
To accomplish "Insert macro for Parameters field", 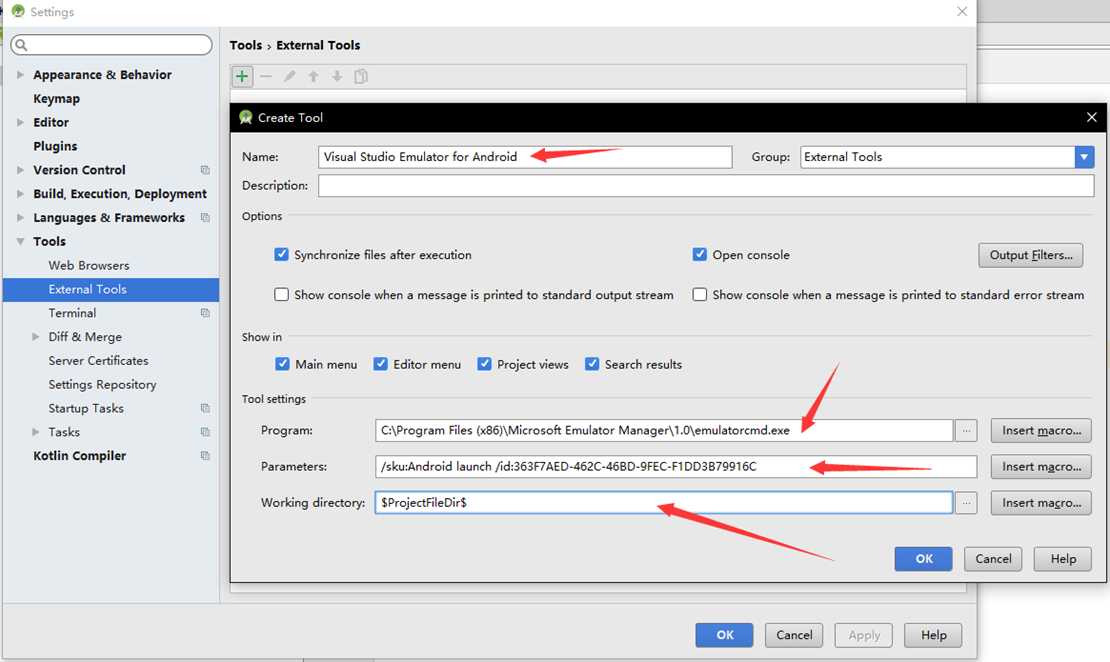I will click(x=1041, y=467).
